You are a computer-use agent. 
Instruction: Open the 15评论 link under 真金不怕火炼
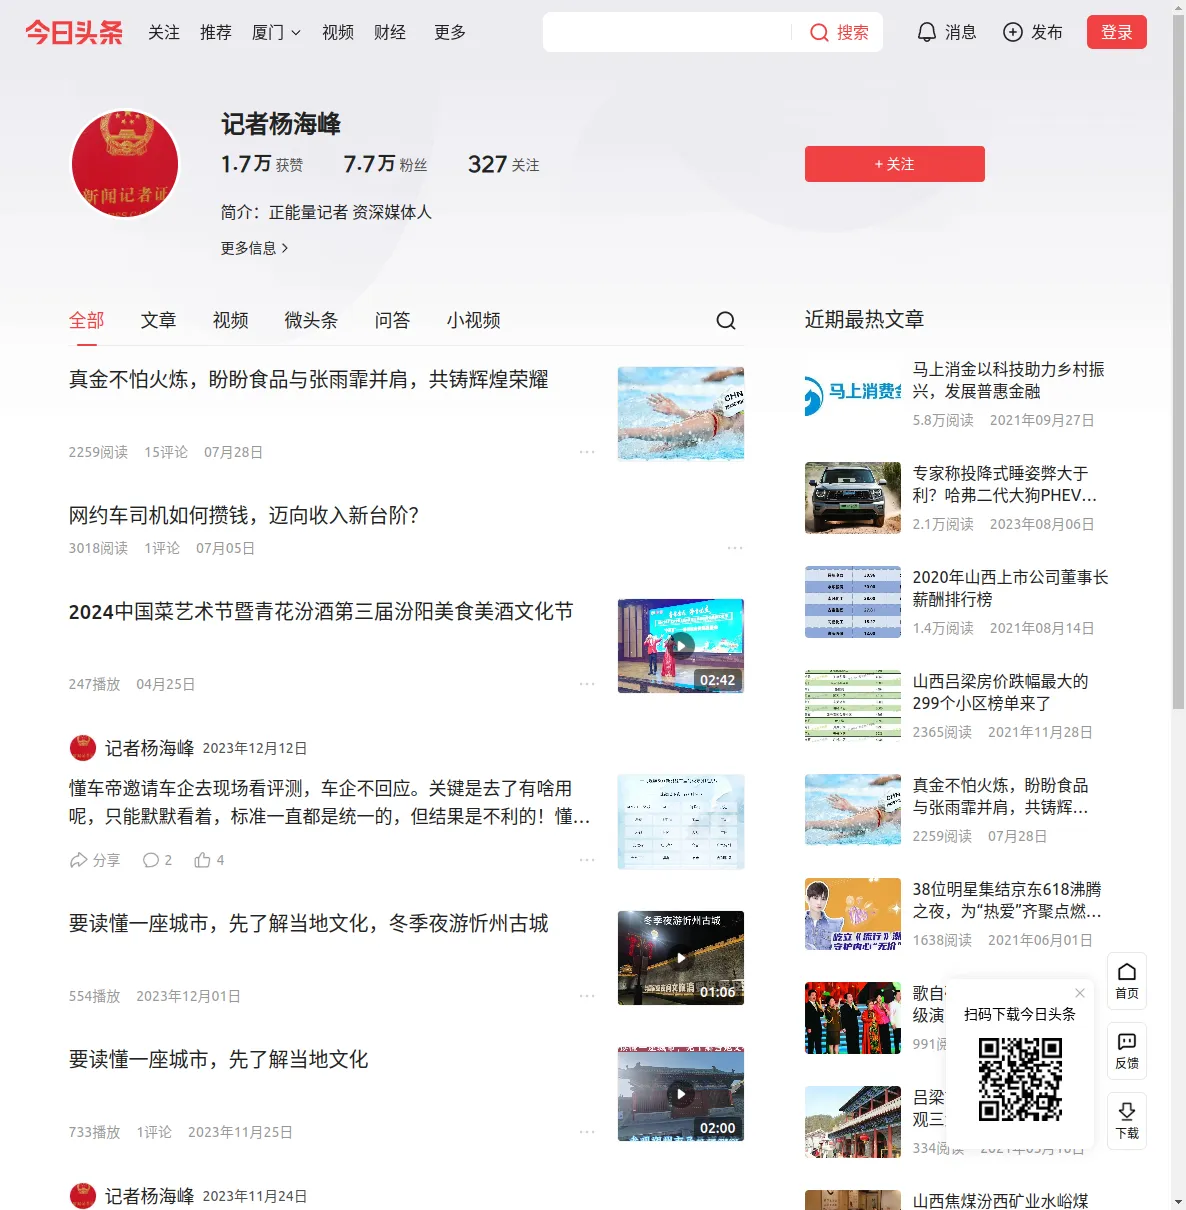coord(166,452)
